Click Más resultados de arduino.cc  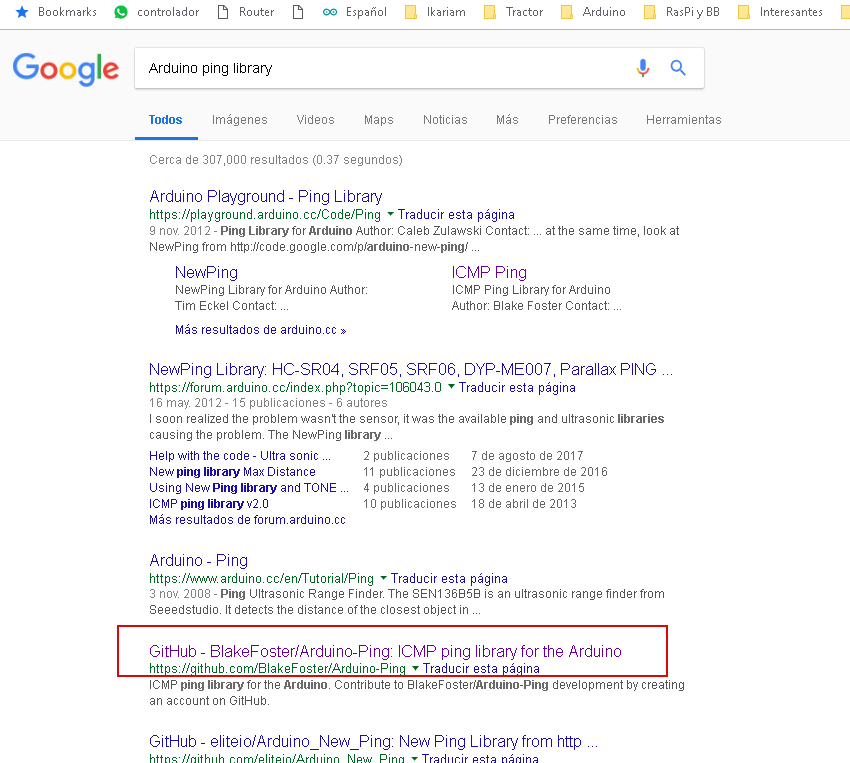260,329
